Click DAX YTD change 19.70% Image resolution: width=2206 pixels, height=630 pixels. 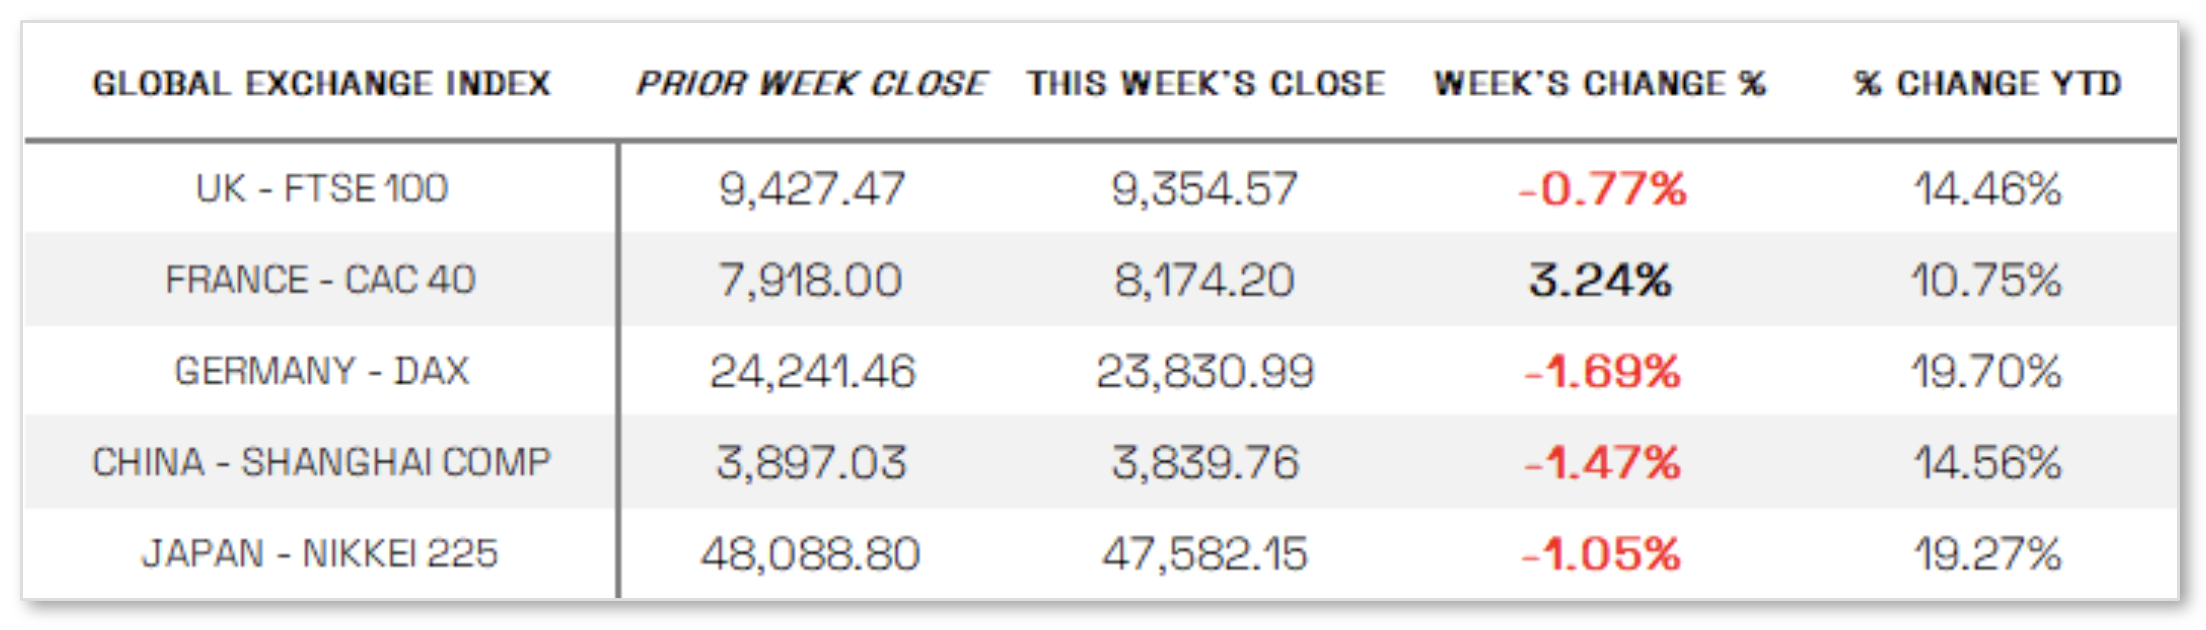tap(1986, 372)
